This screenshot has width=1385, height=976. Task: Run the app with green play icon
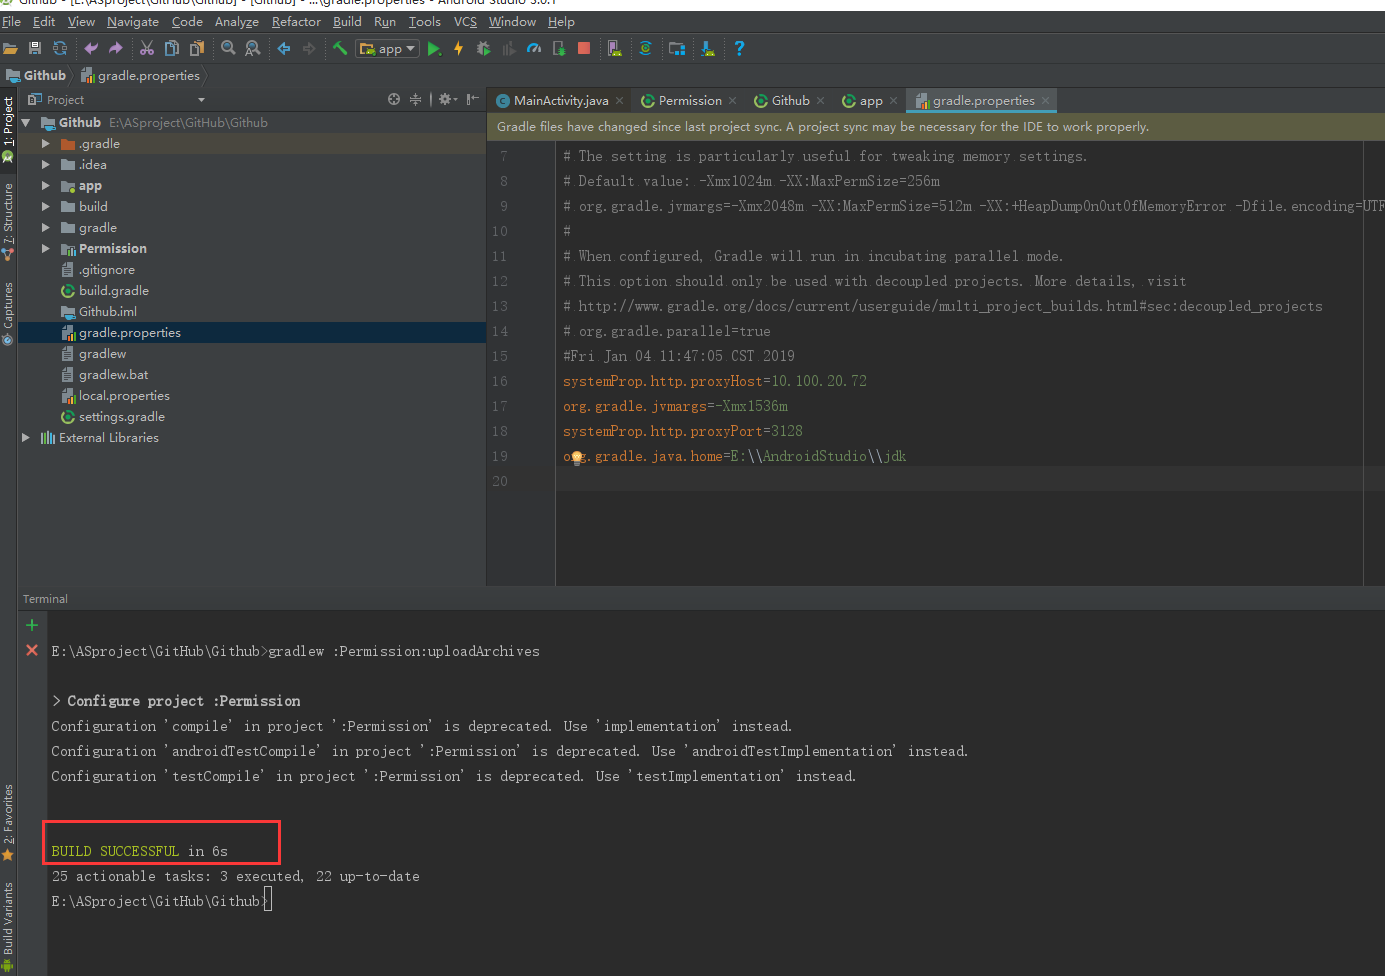click(x=434, y=48)
